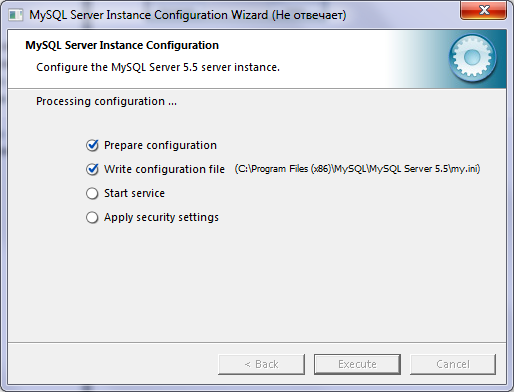Image resolution: width=514 pixels, height=392 pixels.
Task: Select the Apply security settings status circle
Action: [x=92, y=217]
